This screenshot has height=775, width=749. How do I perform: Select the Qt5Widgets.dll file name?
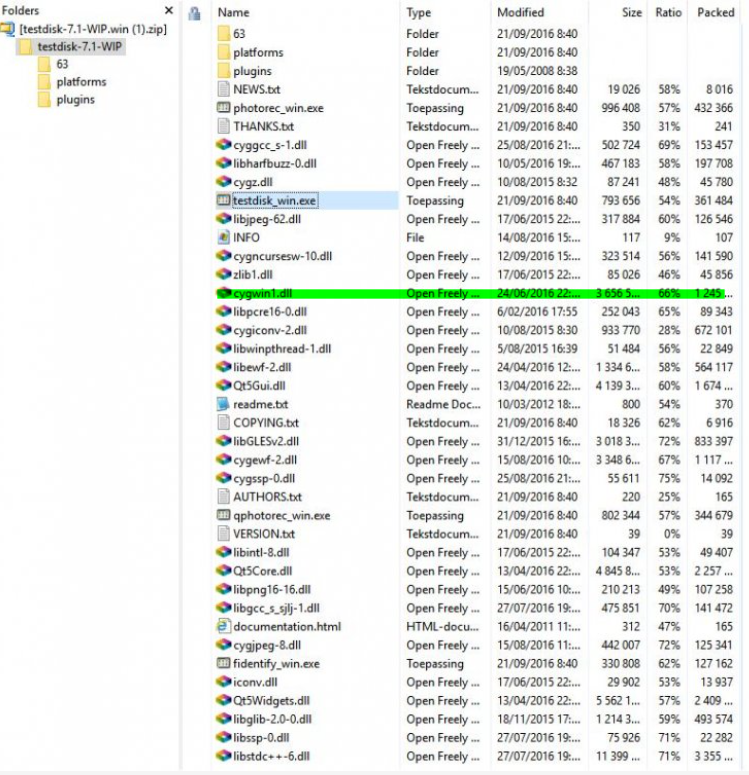(x=271, y=701)
